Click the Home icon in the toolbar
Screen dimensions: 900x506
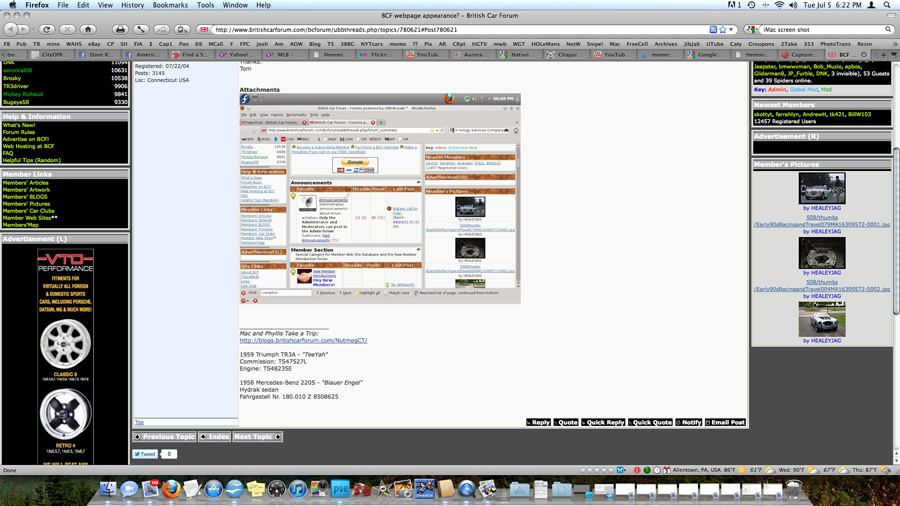[88, 30]
